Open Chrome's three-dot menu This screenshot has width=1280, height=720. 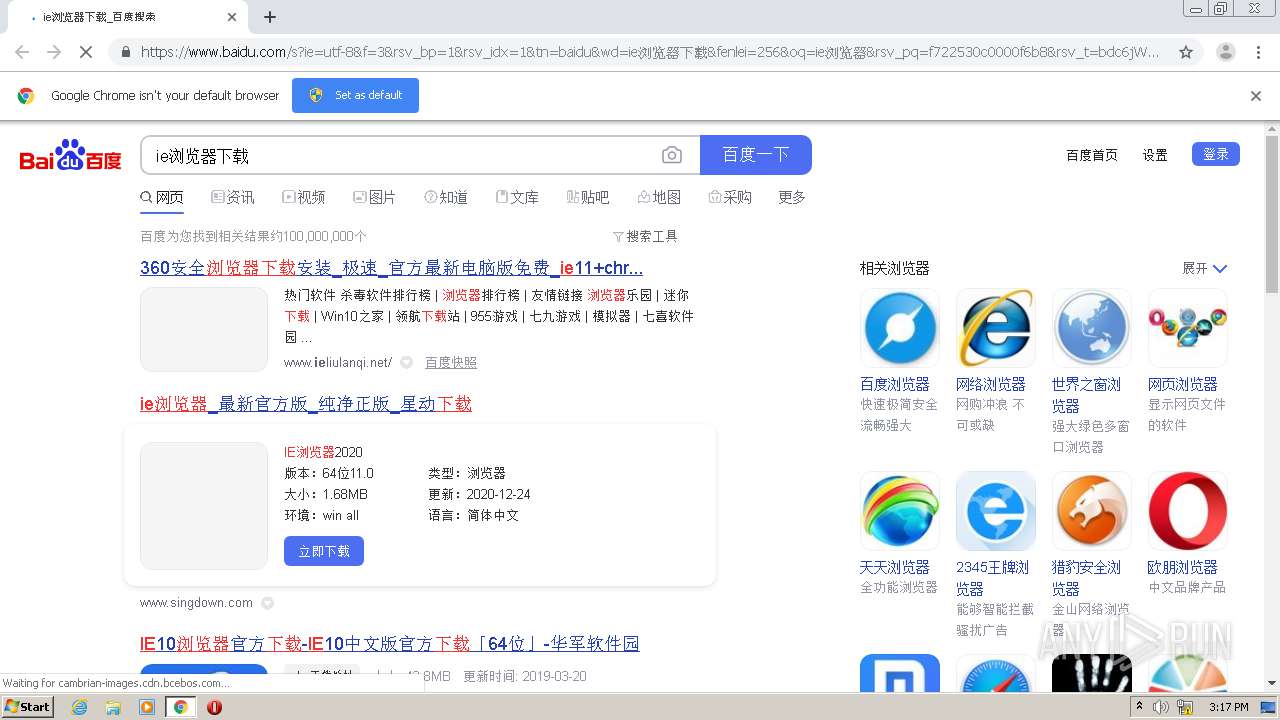(1259, 52)
